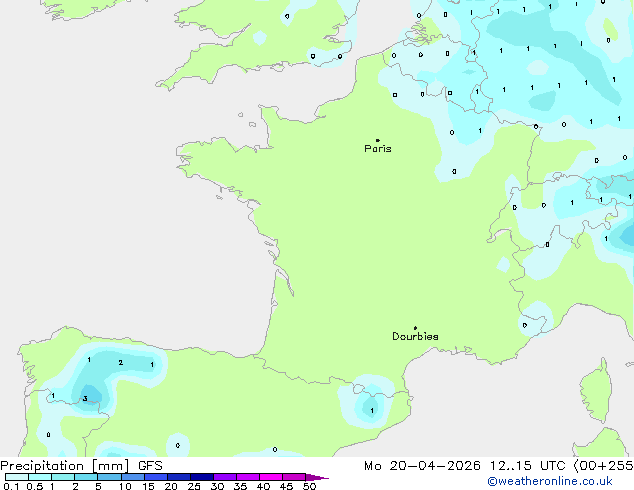Pick the 1–2 mm legend swatch
Viewport: 634px width, 490px height.
tap(63, 477)
